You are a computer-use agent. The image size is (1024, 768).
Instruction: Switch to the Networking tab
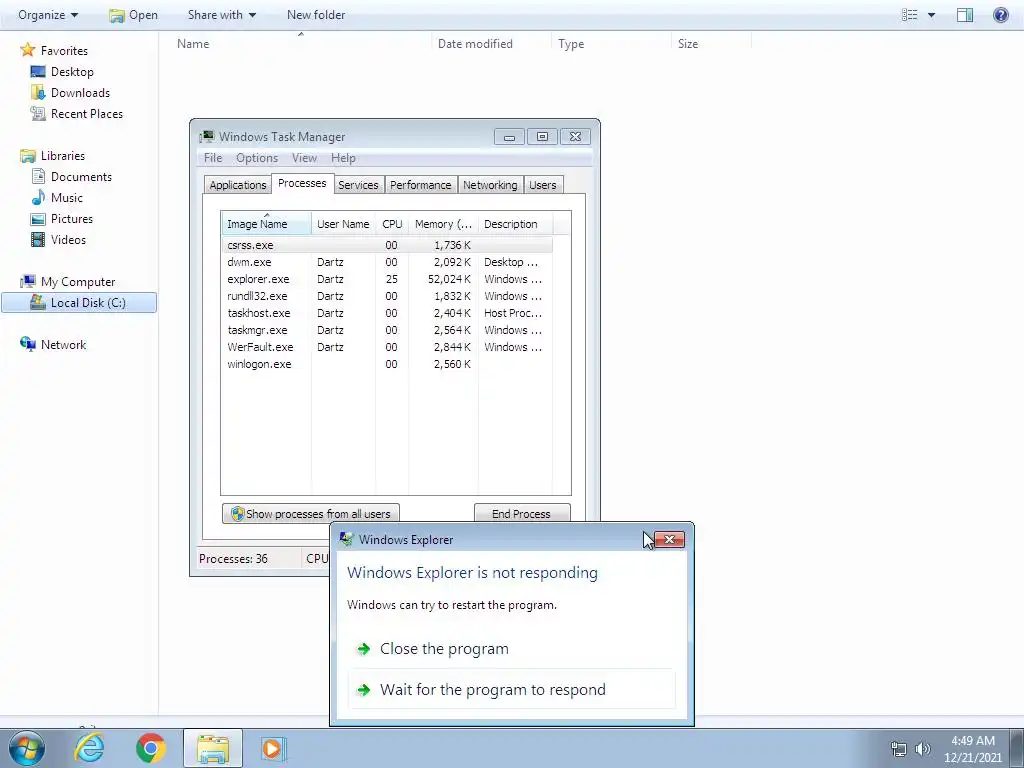(x=490, y=185)
